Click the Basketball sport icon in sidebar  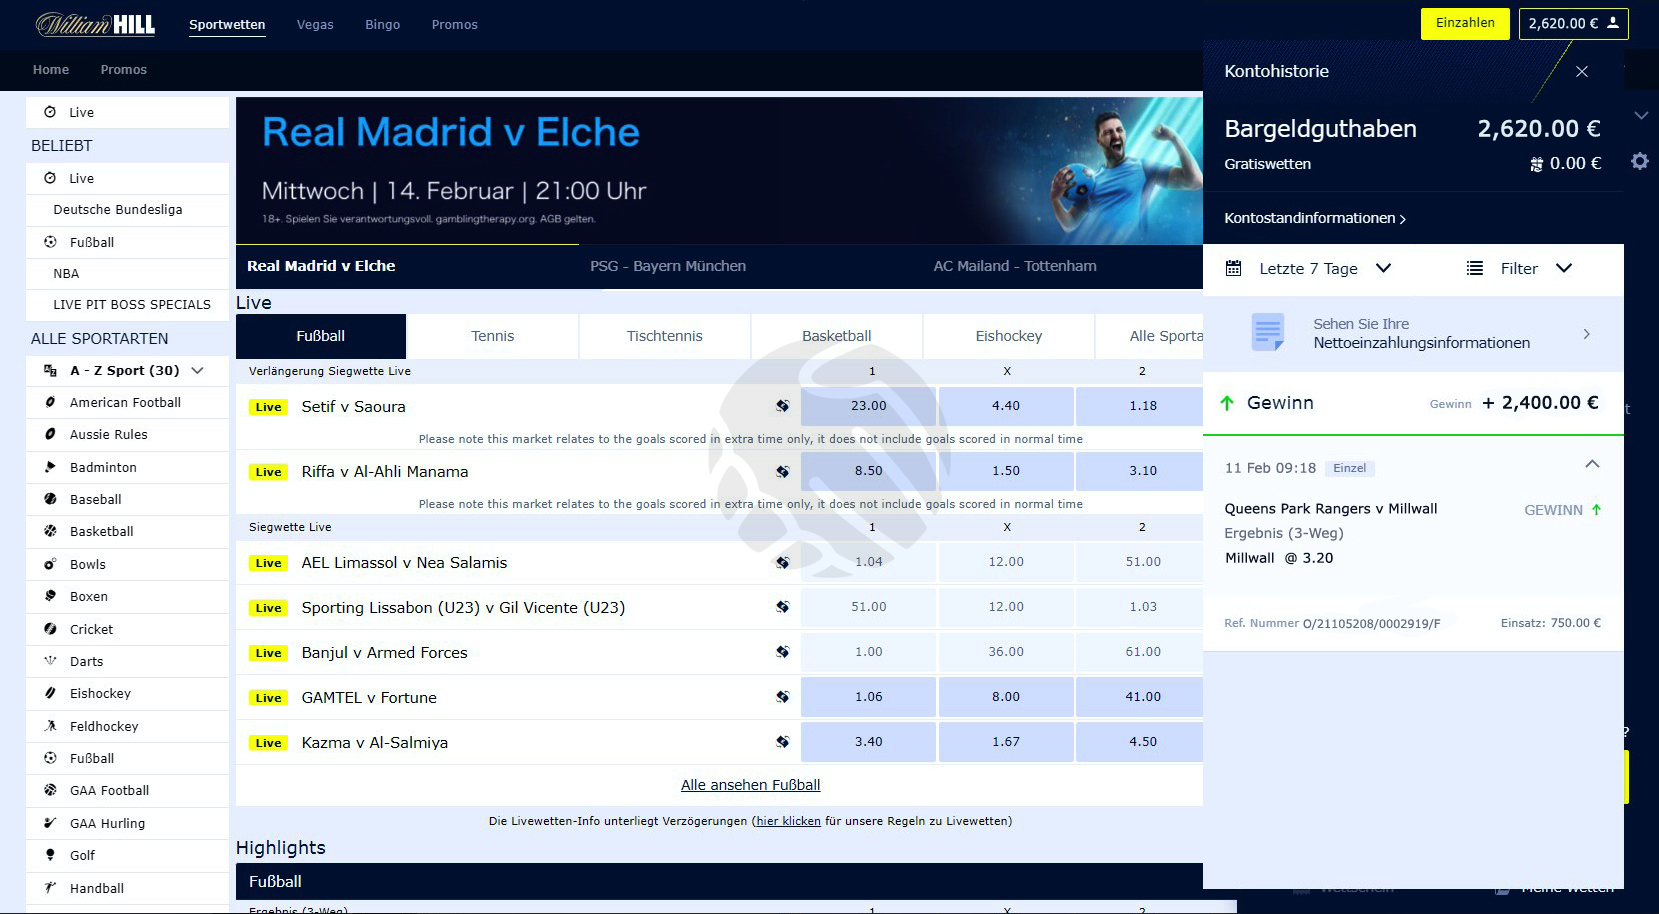(50, 531)
